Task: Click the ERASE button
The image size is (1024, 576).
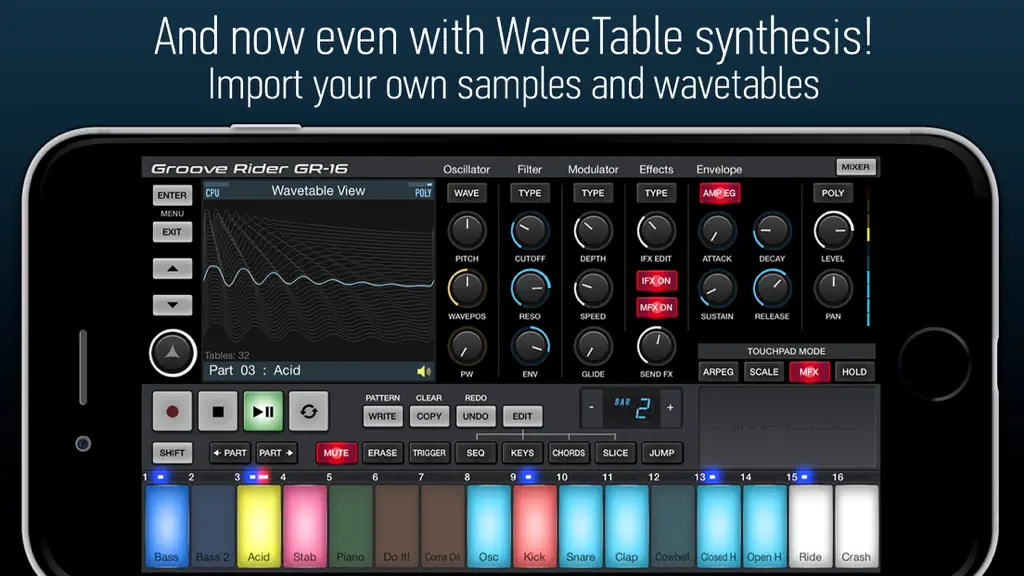Action: [x=383, y=453]
